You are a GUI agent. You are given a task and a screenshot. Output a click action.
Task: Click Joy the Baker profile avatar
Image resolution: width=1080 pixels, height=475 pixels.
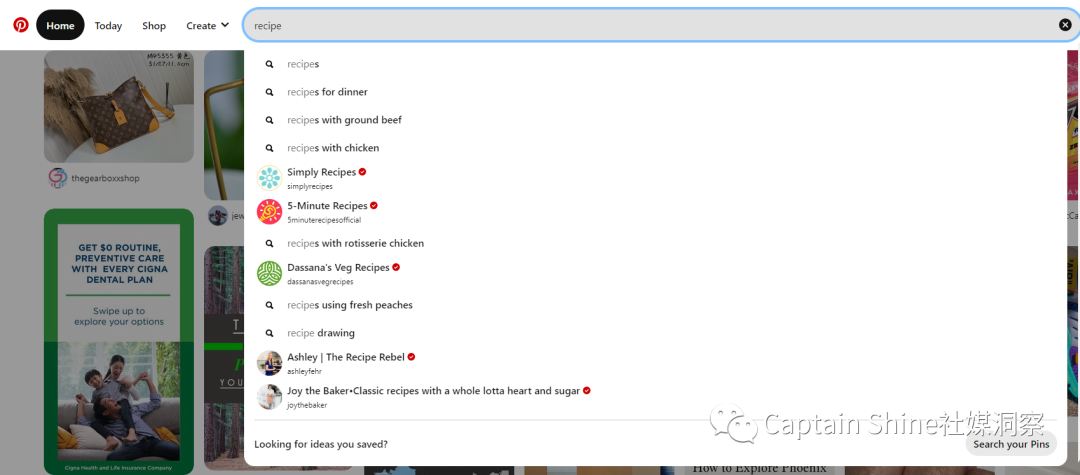coord(269,397)
